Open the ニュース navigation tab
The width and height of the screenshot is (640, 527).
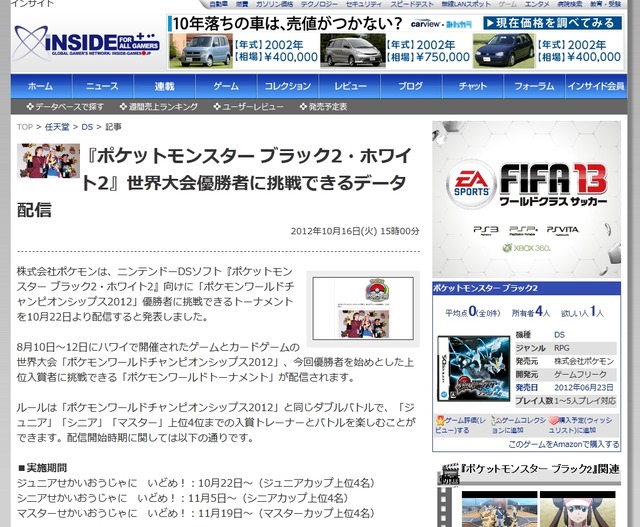coord(102,86)
